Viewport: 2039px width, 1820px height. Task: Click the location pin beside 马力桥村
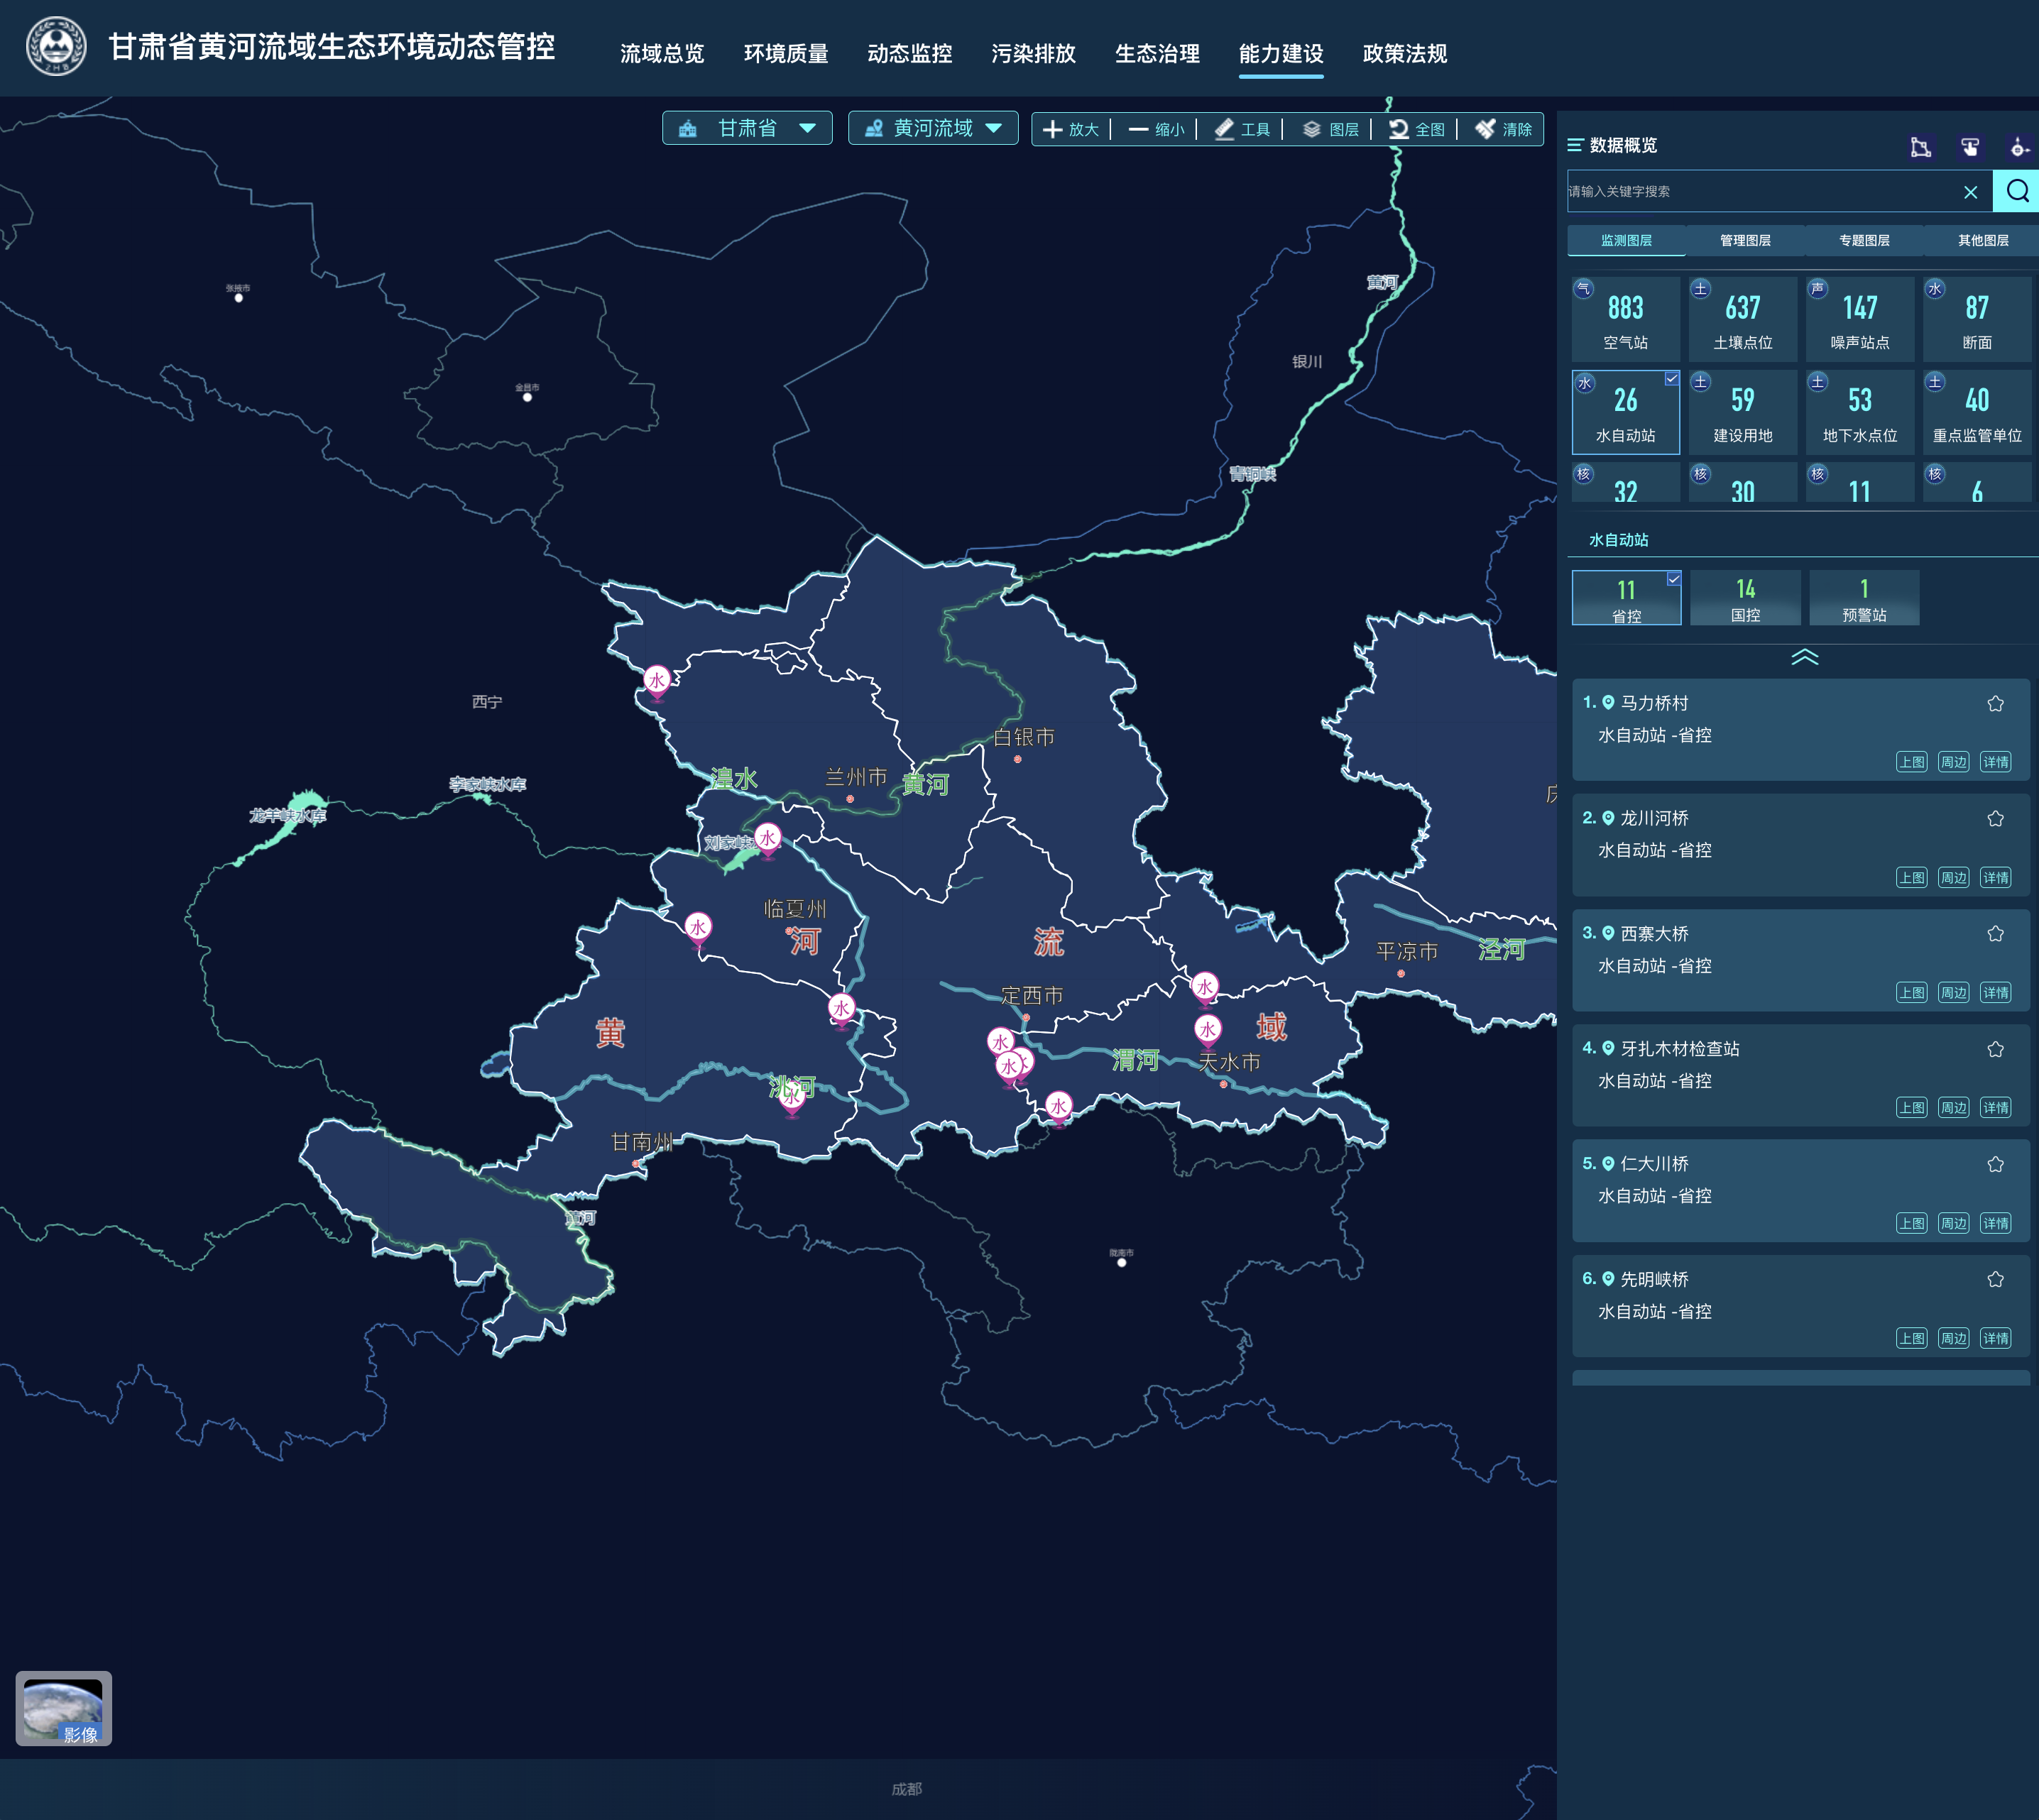coord(1608,702)
